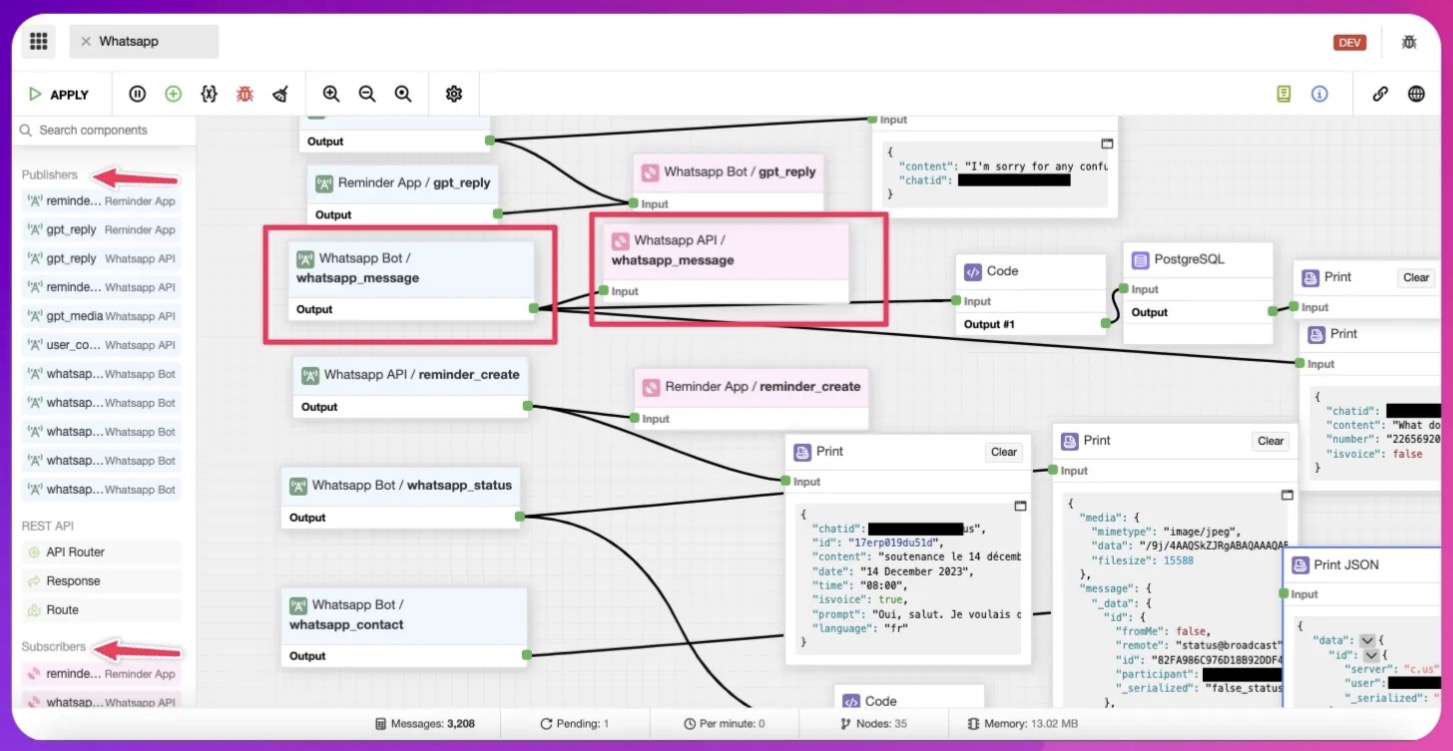
Task: Click the red bug debug icon in toolbar
Action: [x=245, y=94]
